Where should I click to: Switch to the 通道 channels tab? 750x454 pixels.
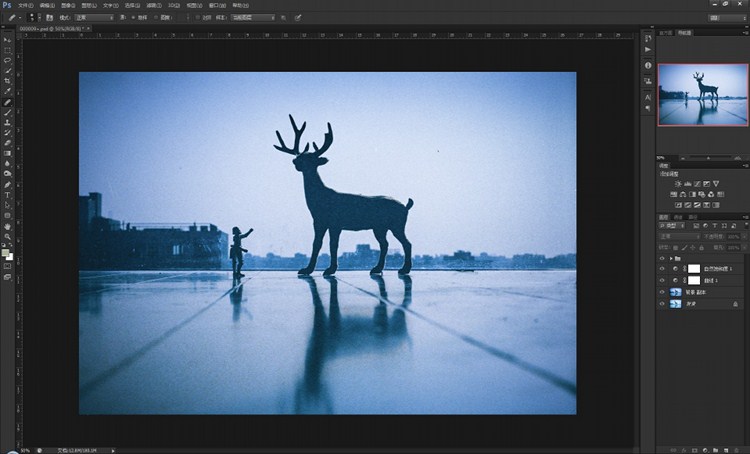[x=678, y=217]
